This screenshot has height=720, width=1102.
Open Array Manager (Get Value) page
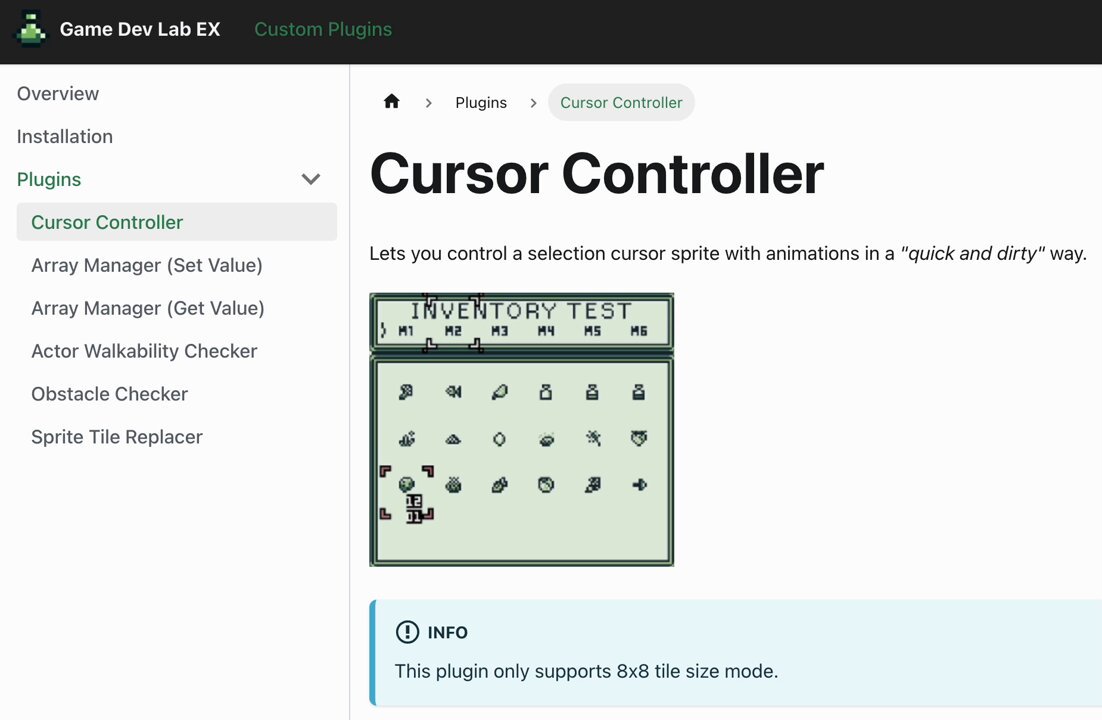point(148,308)
